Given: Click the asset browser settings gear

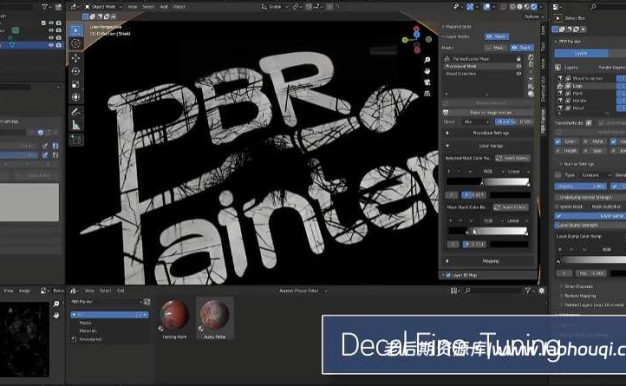Looking at the screenshot, I should click(x=541, y=291).
